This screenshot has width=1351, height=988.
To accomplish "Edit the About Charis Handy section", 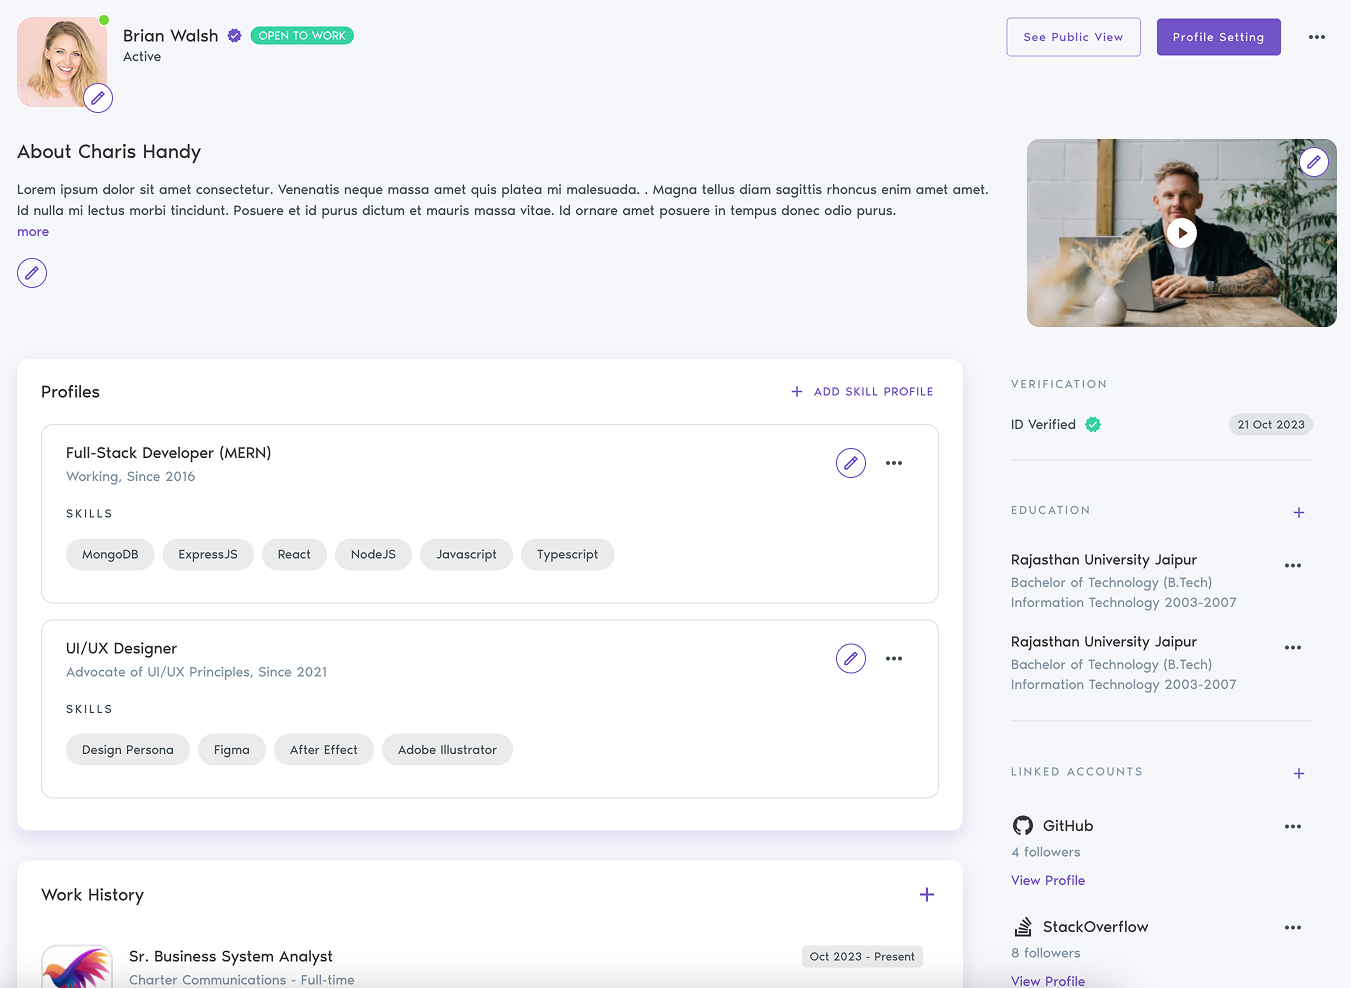I will coord(31,272).
